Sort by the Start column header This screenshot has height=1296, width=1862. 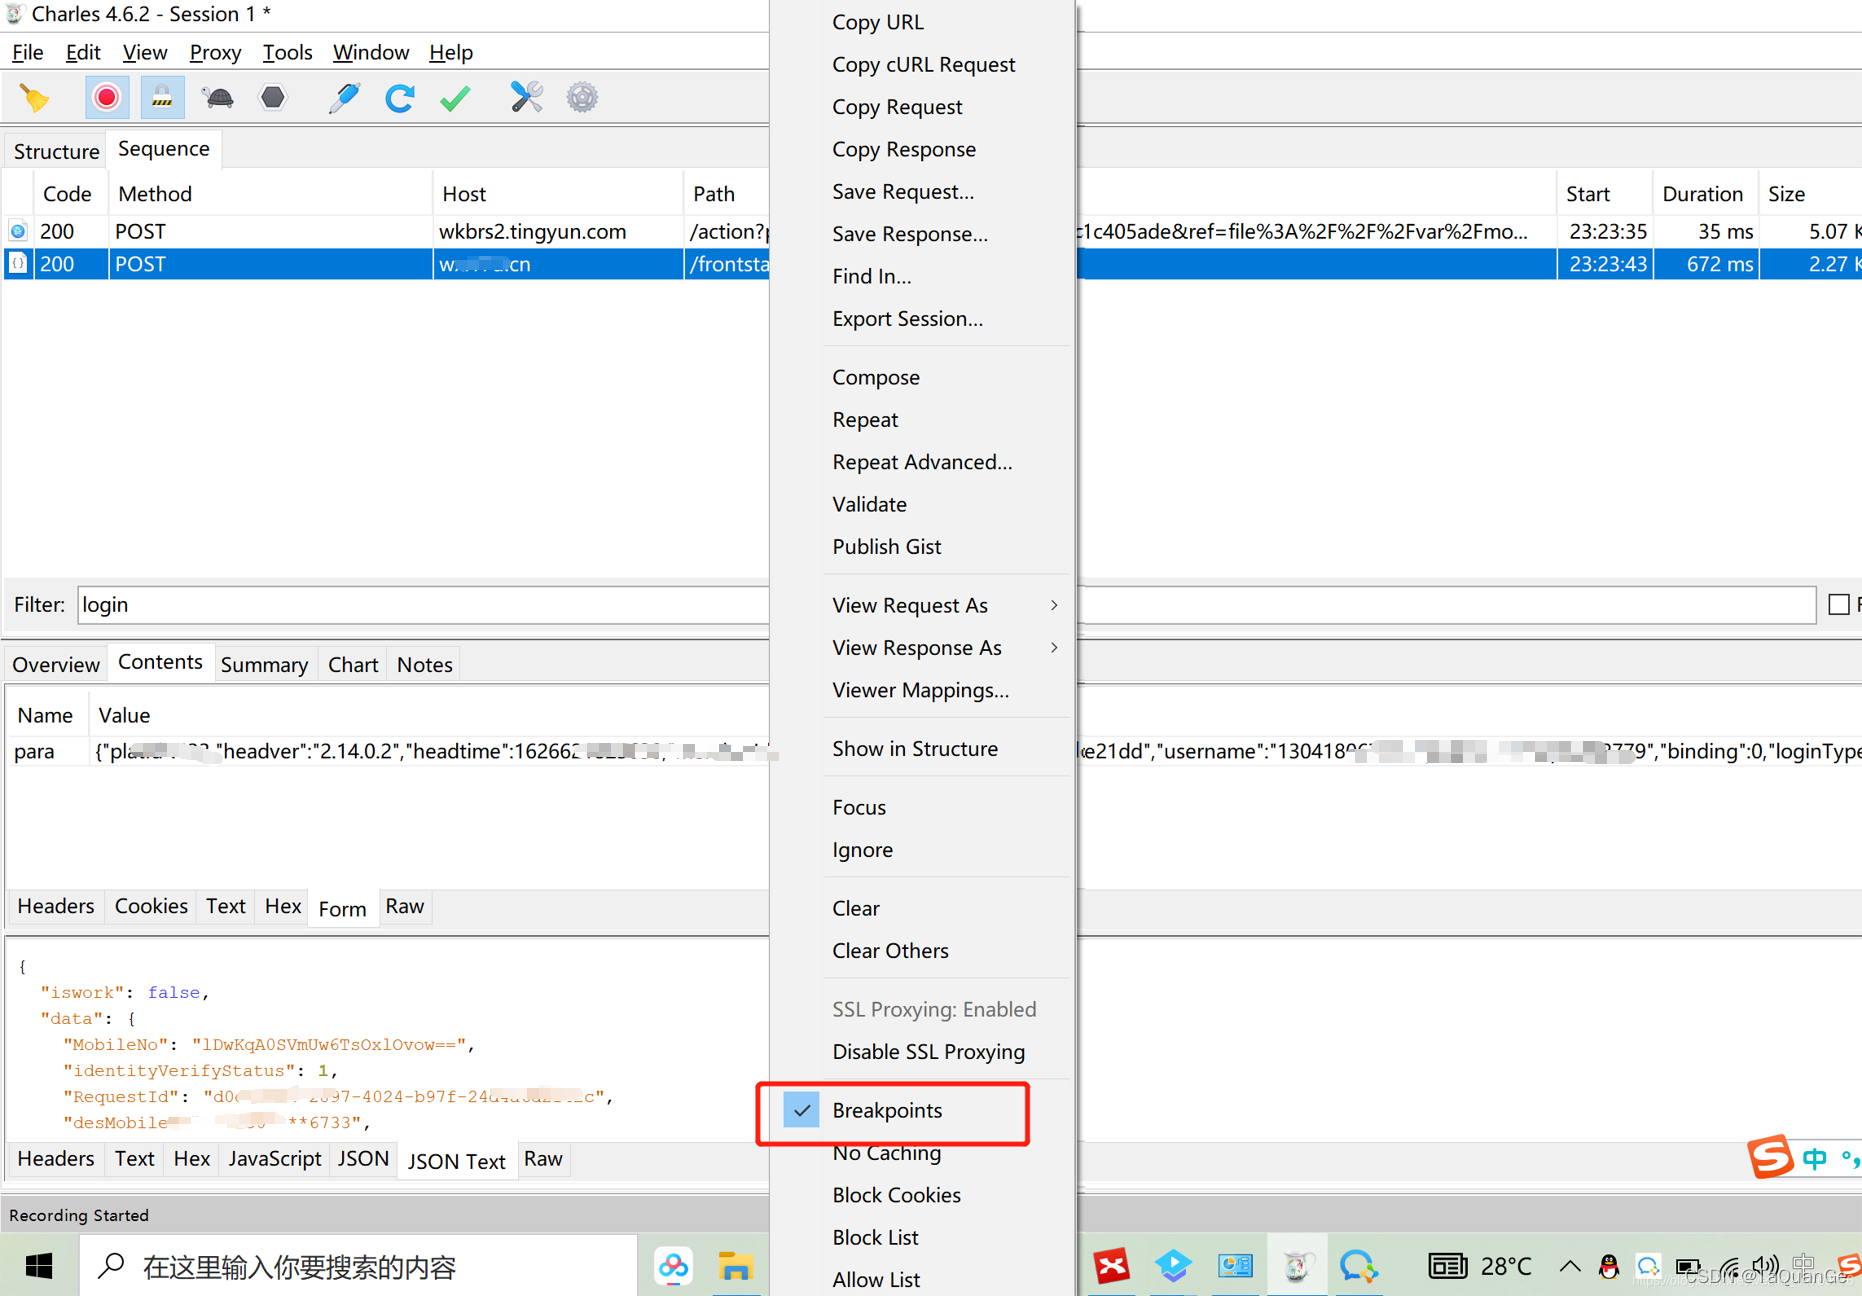[1603, 194]
